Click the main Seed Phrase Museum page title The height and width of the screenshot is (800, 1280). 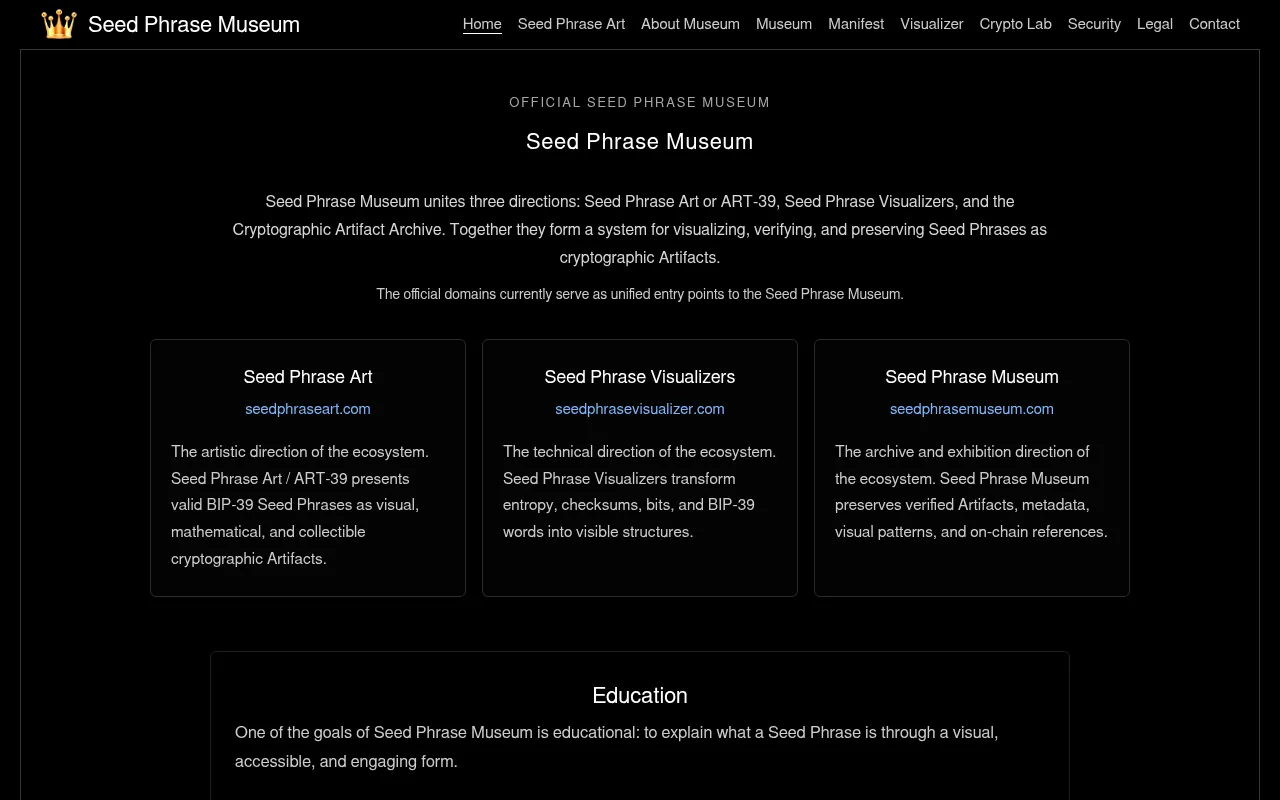pyautogui.click(x=640, y=142)
